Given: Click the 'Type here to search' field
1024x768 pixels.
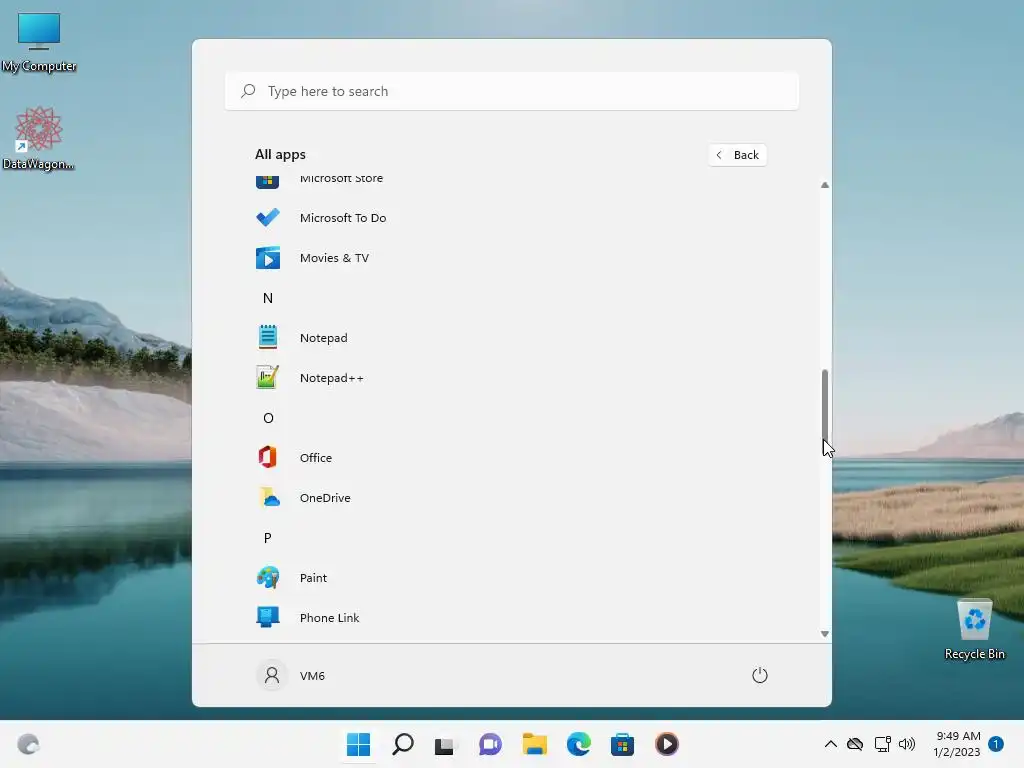Looking at the screenshot, I should [512, 91].
